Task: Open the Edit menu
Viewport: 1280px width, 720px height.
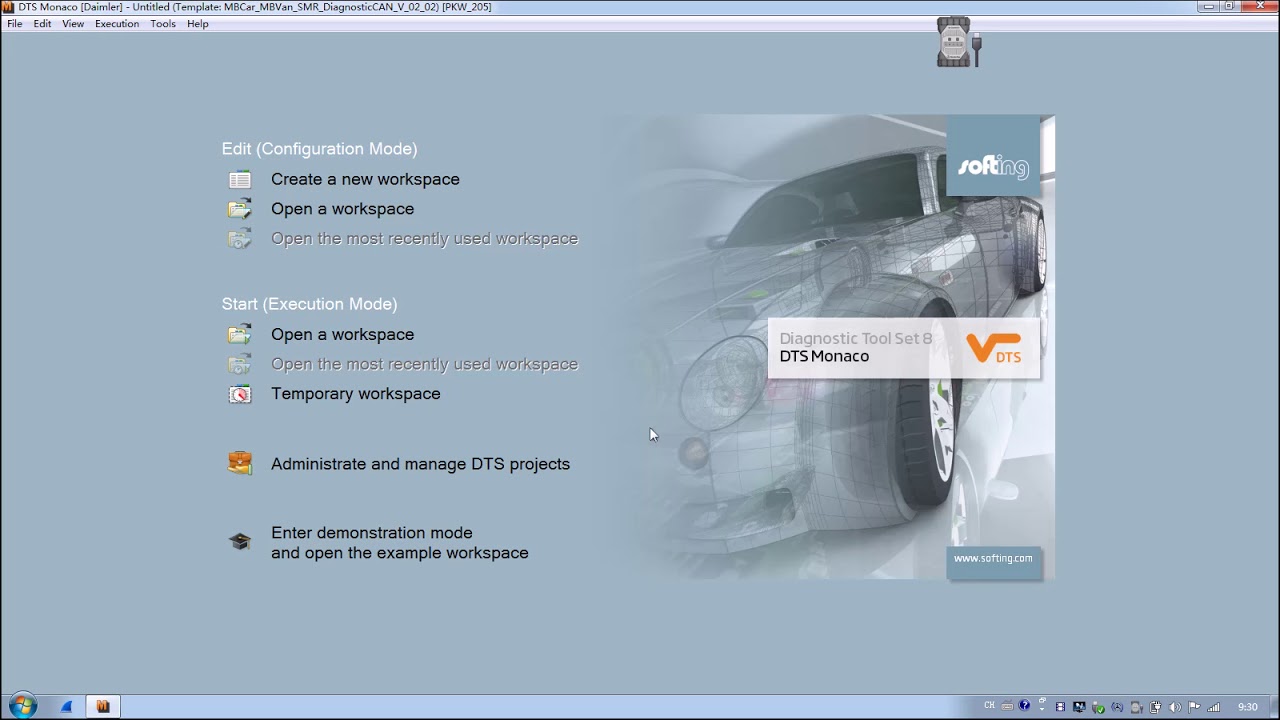Action: click(42, 24)
